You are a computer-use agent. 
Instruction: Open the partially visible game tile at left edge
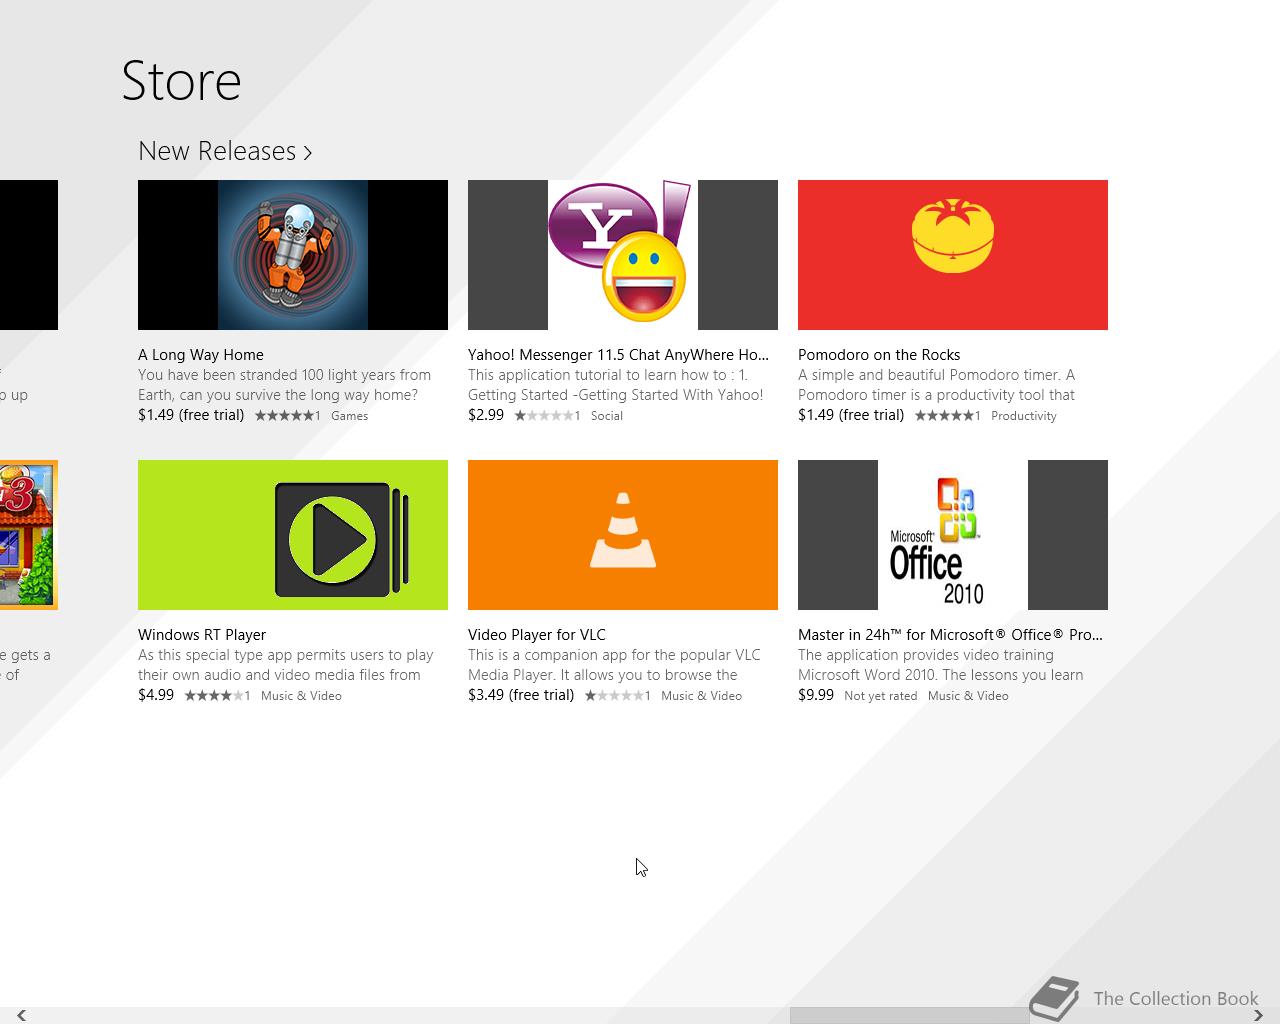tap(29, 535)
